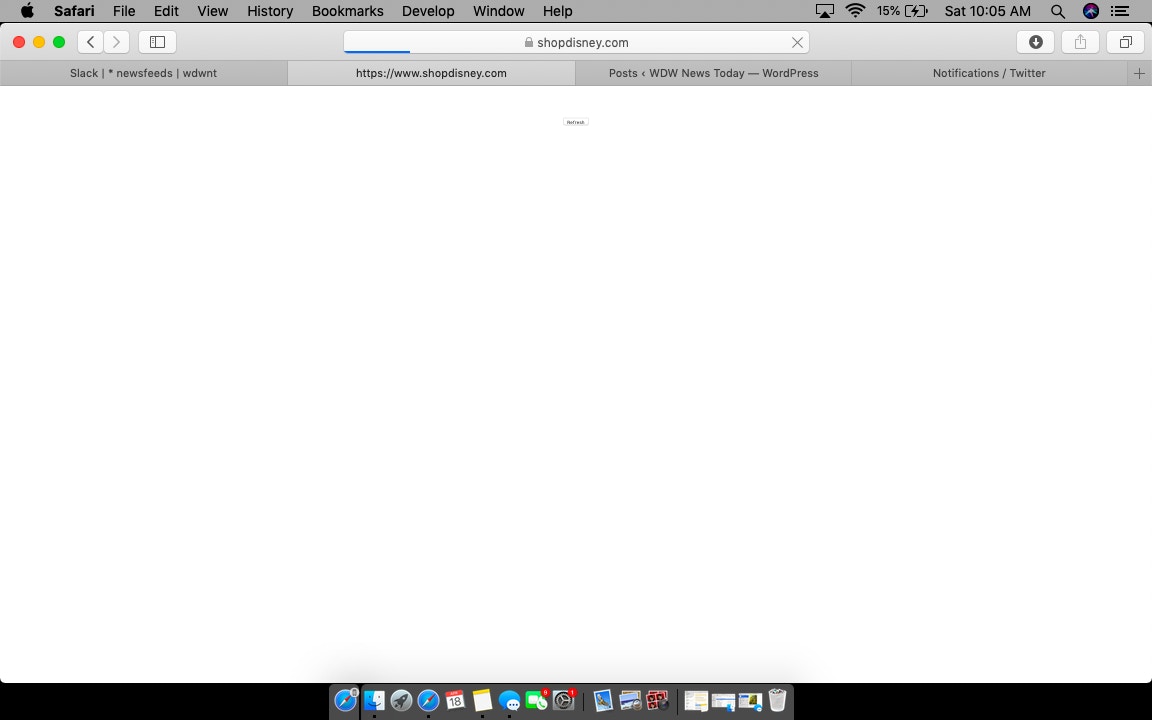Open Photo Booth from the Dock
1152x720 pixels.
[x=657, y=701]
